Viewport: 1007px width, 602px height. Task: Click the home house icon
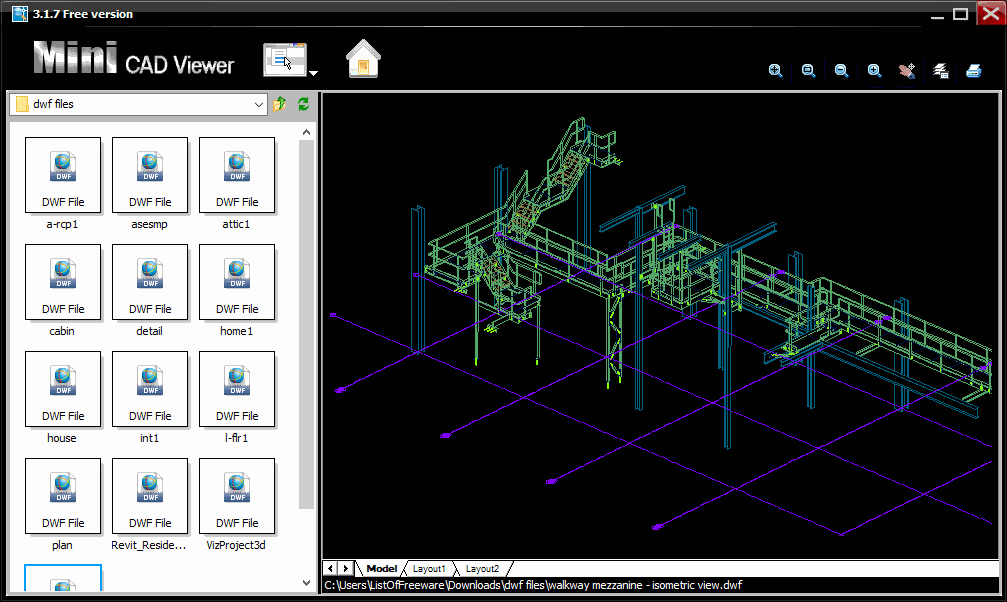[x=363, y=59]
